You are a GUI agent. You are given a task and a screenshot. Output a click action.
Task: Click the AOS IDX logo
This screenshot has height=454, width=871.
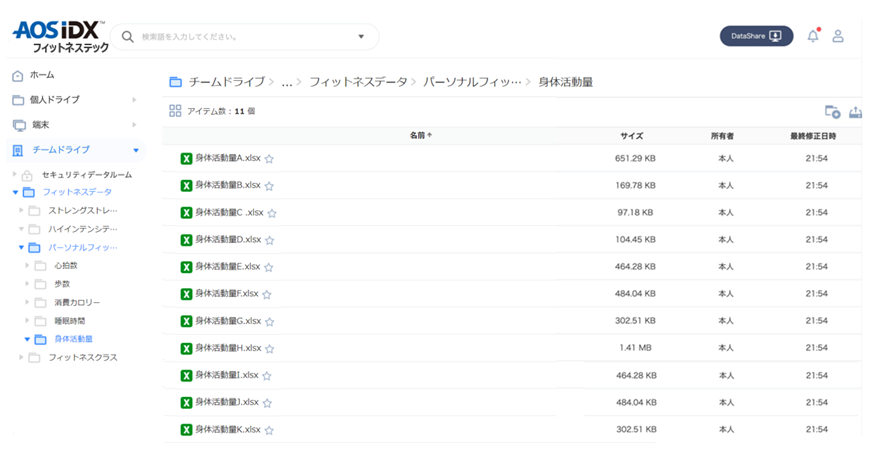pyautogui.click(x=59, y=37)
